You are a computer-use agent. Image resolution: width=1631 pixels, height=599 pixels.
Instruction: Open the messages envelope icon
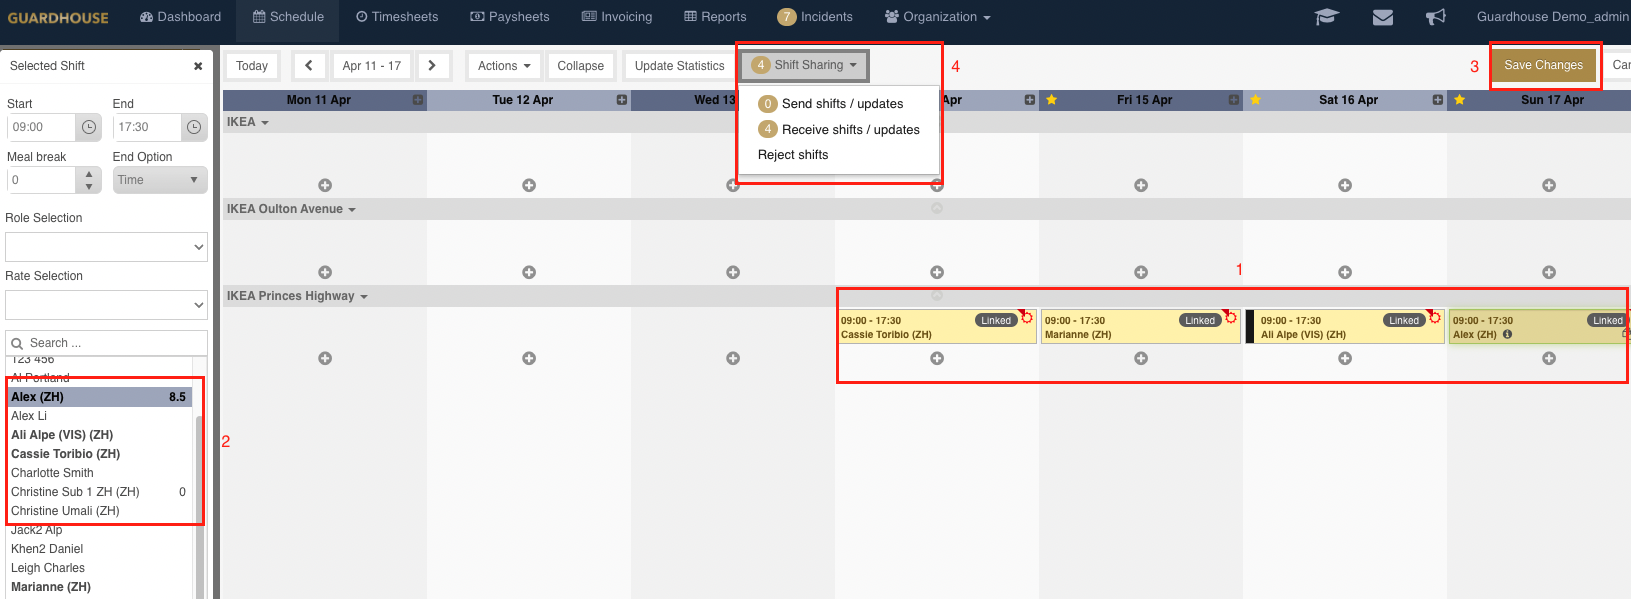[x=1383, y=17]
